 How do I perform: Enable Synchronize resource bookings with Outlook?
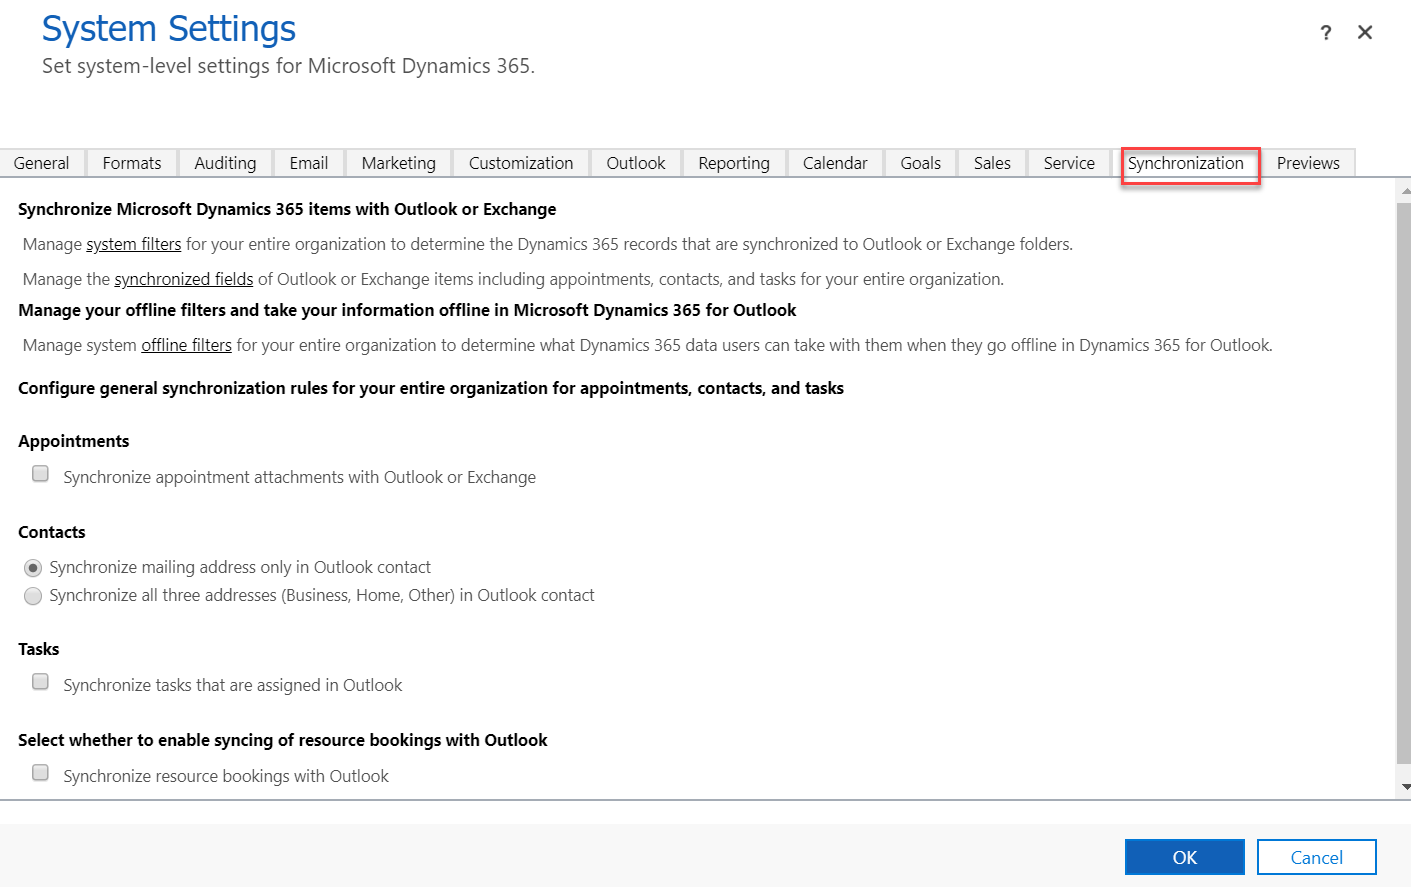point(40,772)
